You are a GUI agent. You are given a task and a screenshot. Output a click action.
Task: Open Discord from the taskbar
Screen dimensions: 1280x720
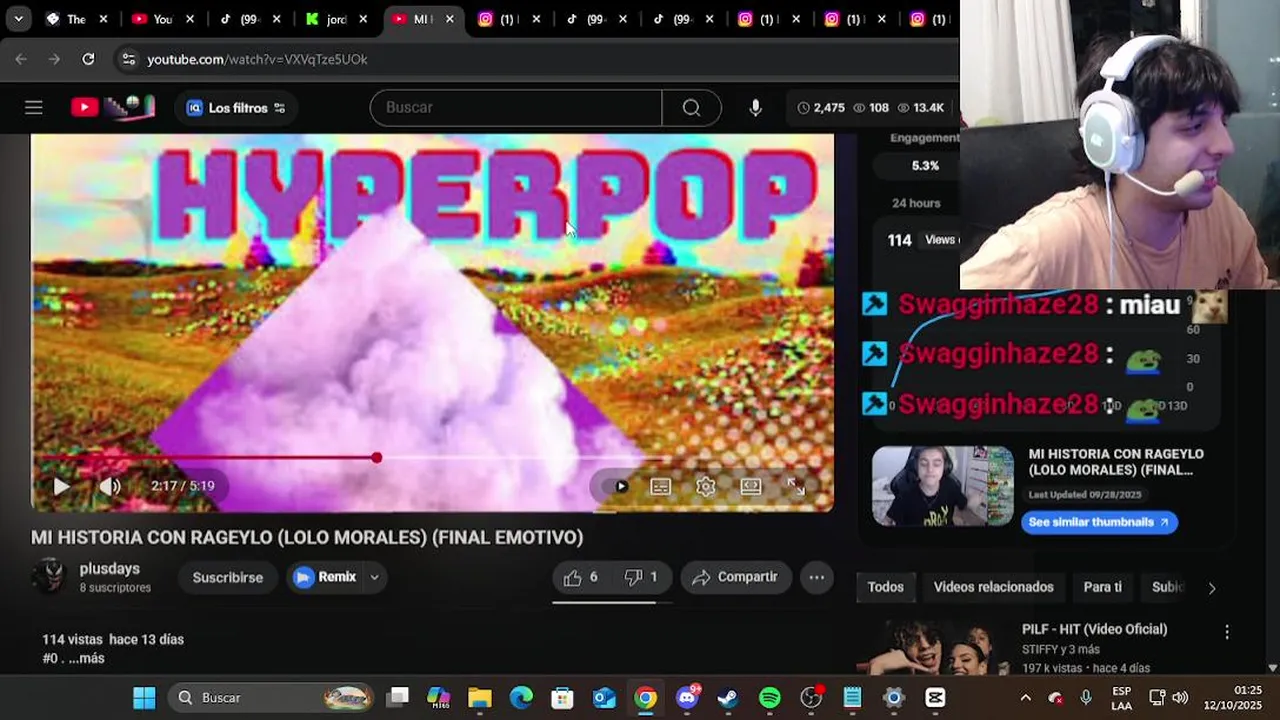point(687,697)
